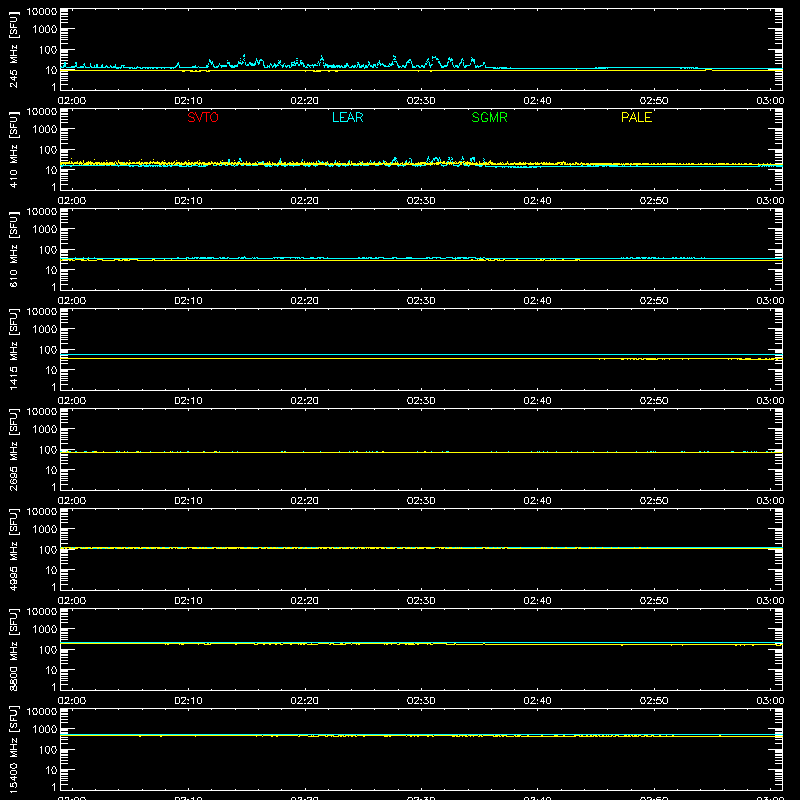Click the 10000 y-tick on 245 MHz plot
The width and height of the screenshot is (800, 800).
(42, 12)
